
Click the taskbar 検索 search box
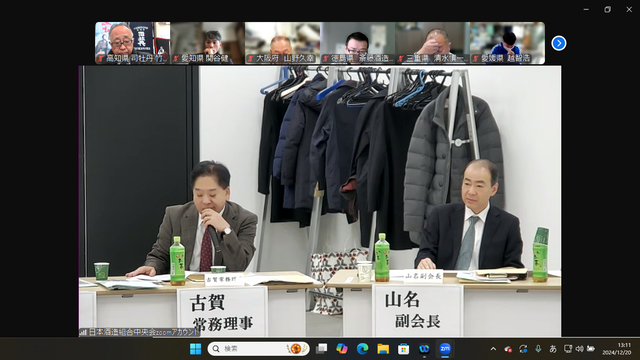(258, 349)
